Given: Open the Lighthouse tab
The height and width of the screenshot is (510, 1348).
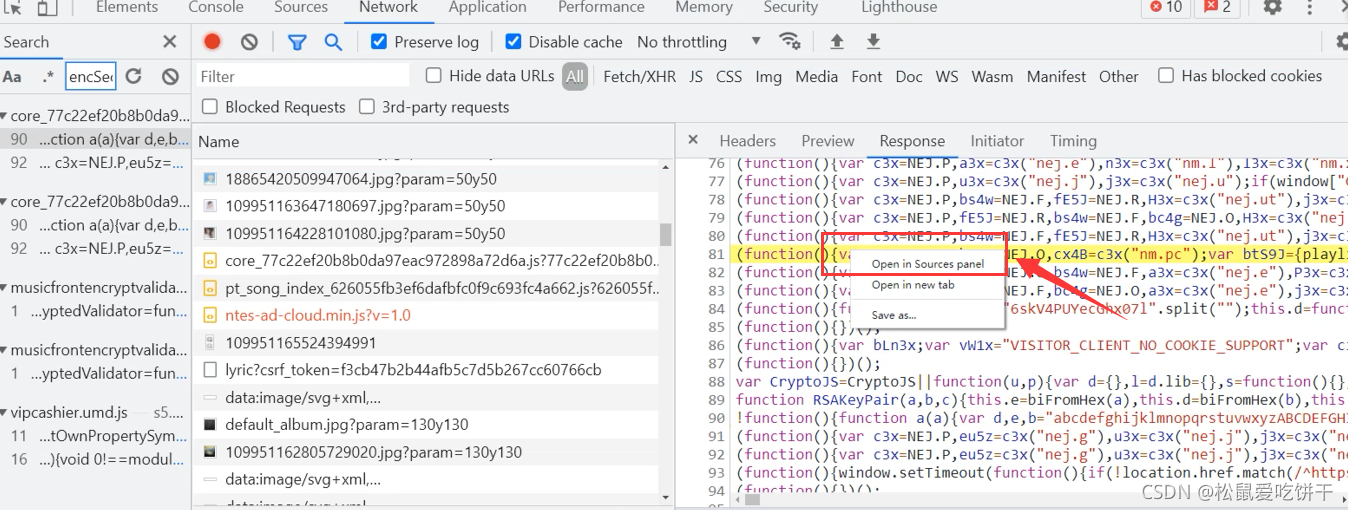Looking at the screenshot, I should click(899, 7).
